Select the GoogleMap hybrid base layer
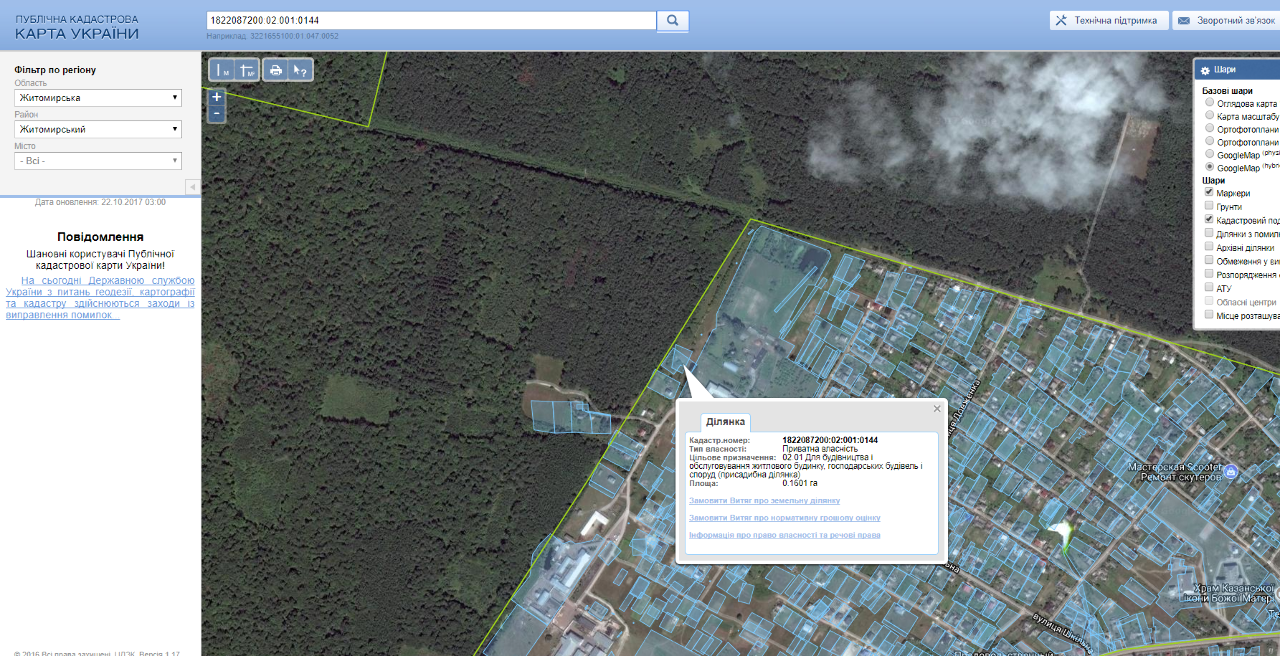The image size is (1280, 656). (1210, 168)
